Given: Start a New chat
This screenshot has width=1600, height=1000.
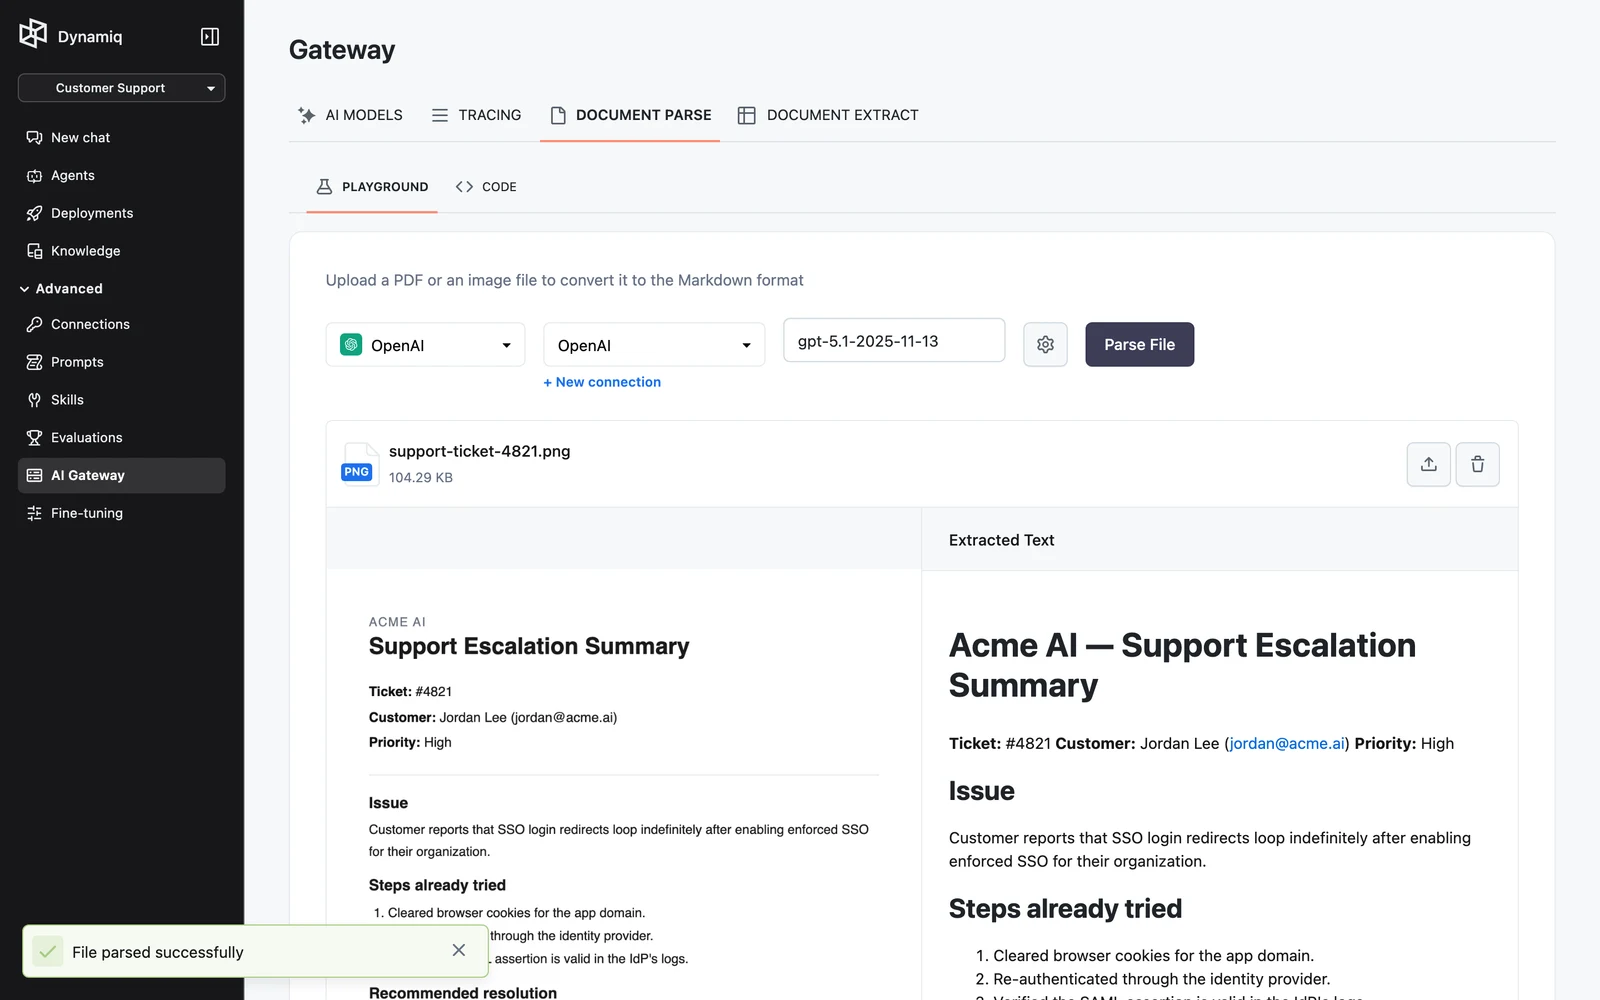Looking at the screenshot, I should coord(121,138).
